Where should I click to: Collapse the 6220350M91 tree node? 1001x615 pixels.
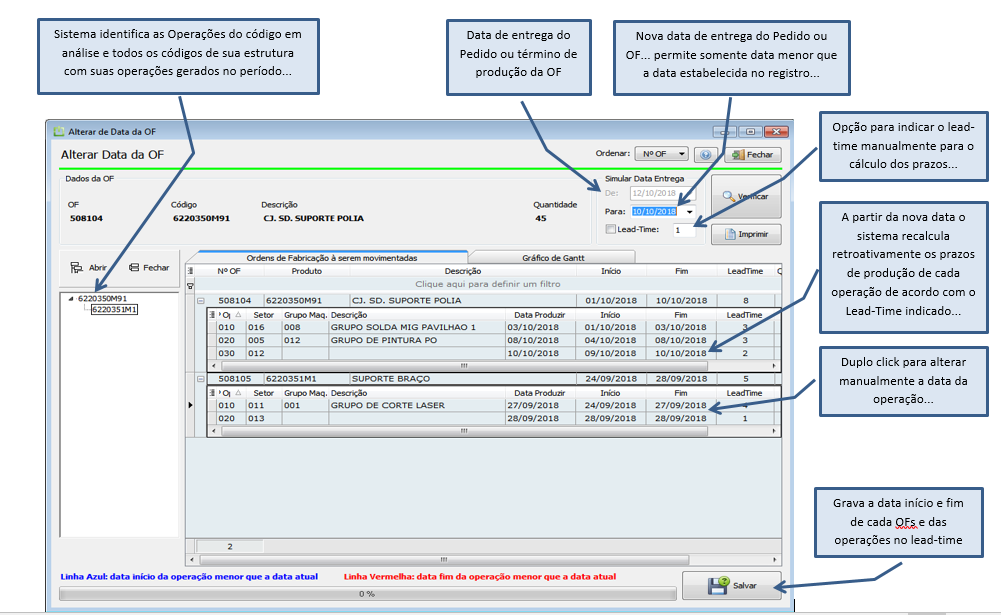[70, 298]
